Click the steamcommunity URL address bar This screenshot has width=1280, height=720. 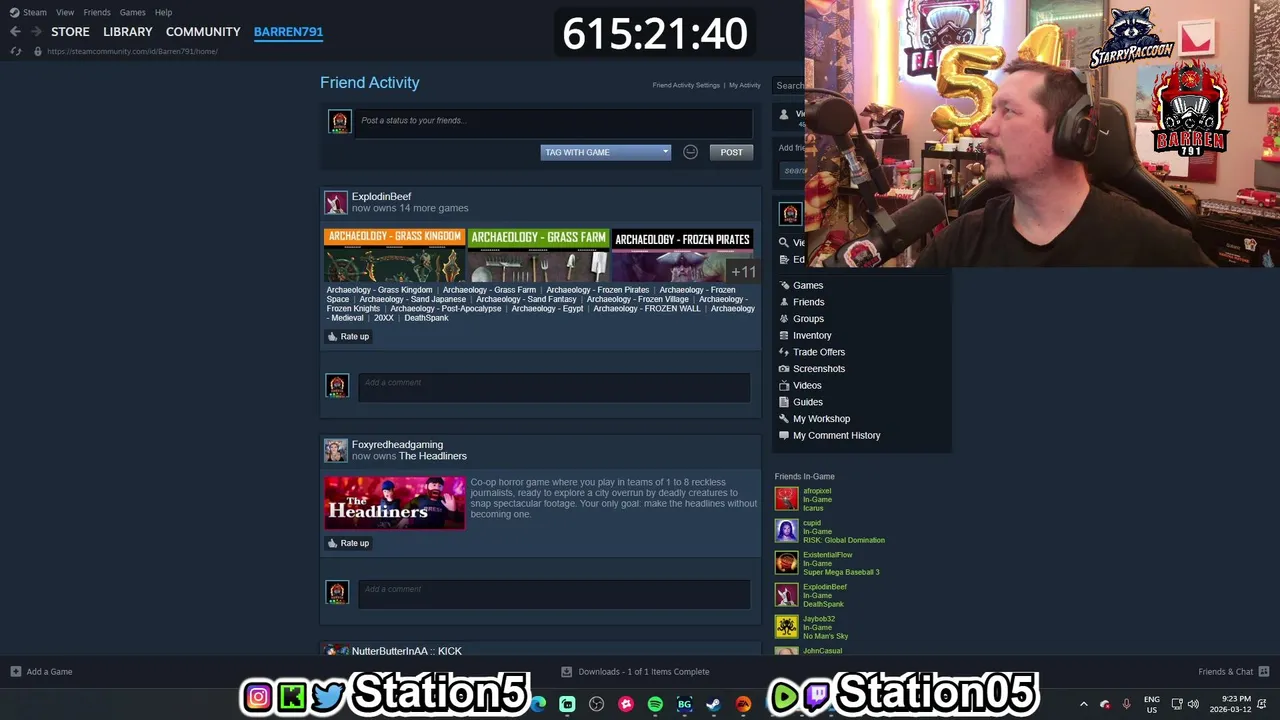(132, 51)
